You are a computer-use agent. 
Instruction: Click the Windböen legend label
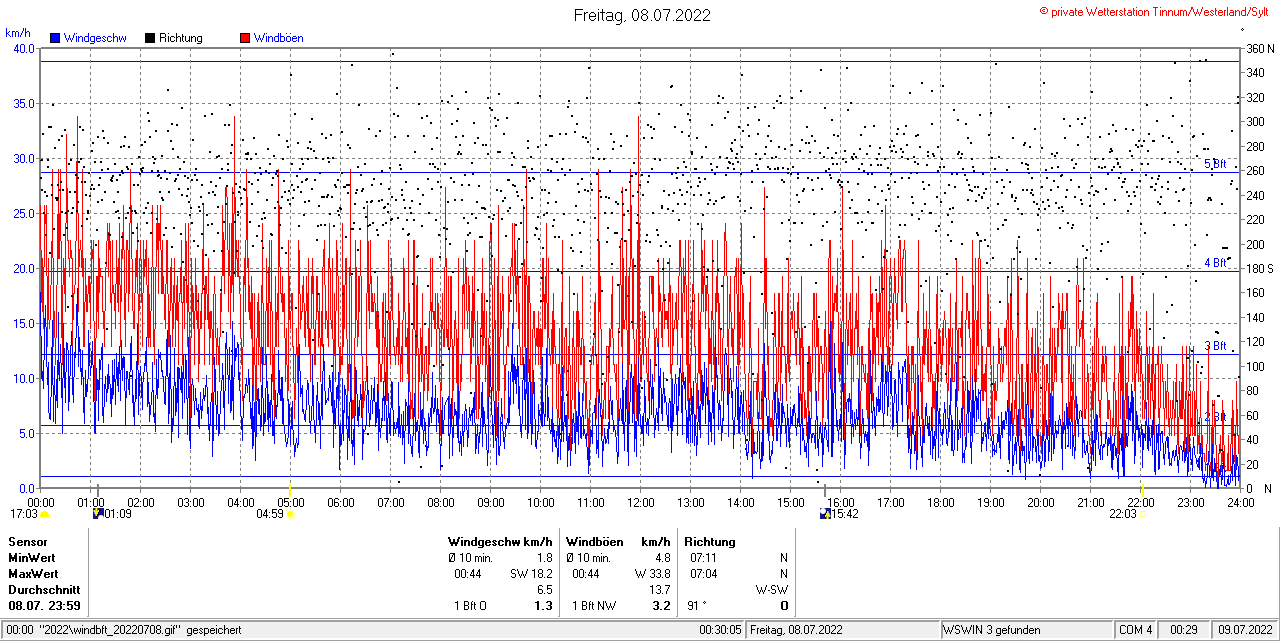point(279,38)
